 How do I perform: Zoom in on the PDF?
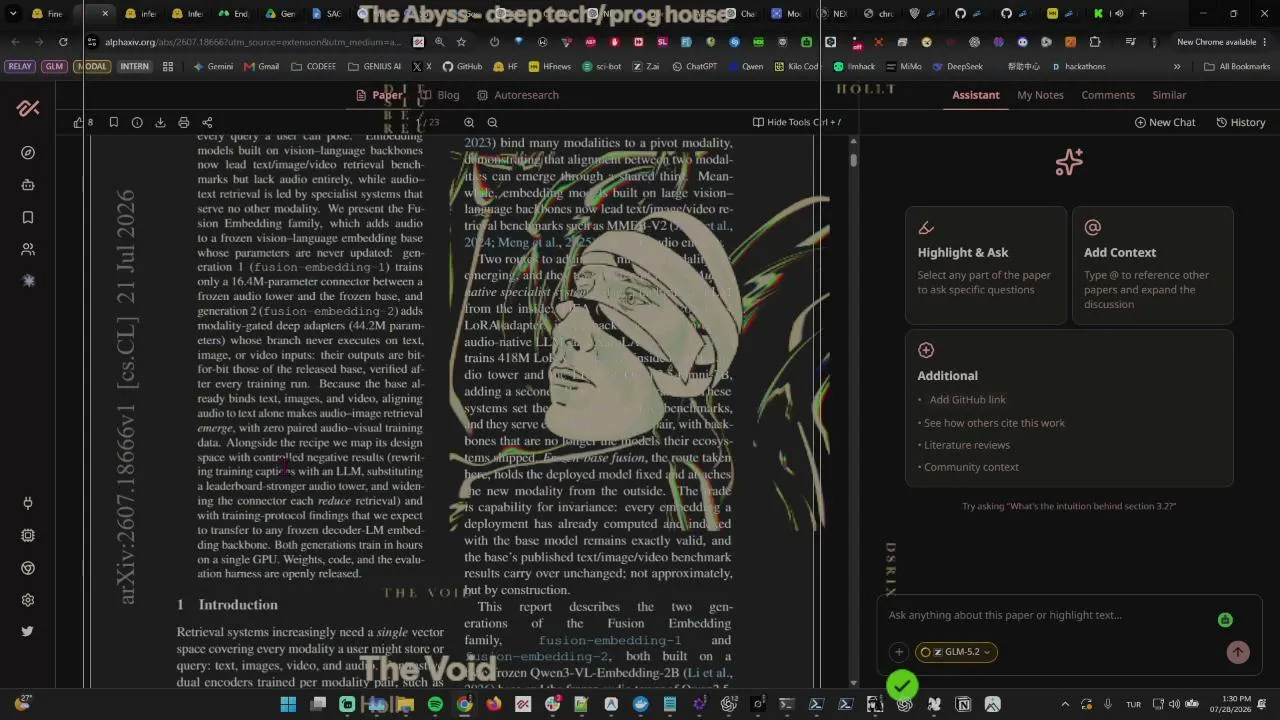point(469,122)
